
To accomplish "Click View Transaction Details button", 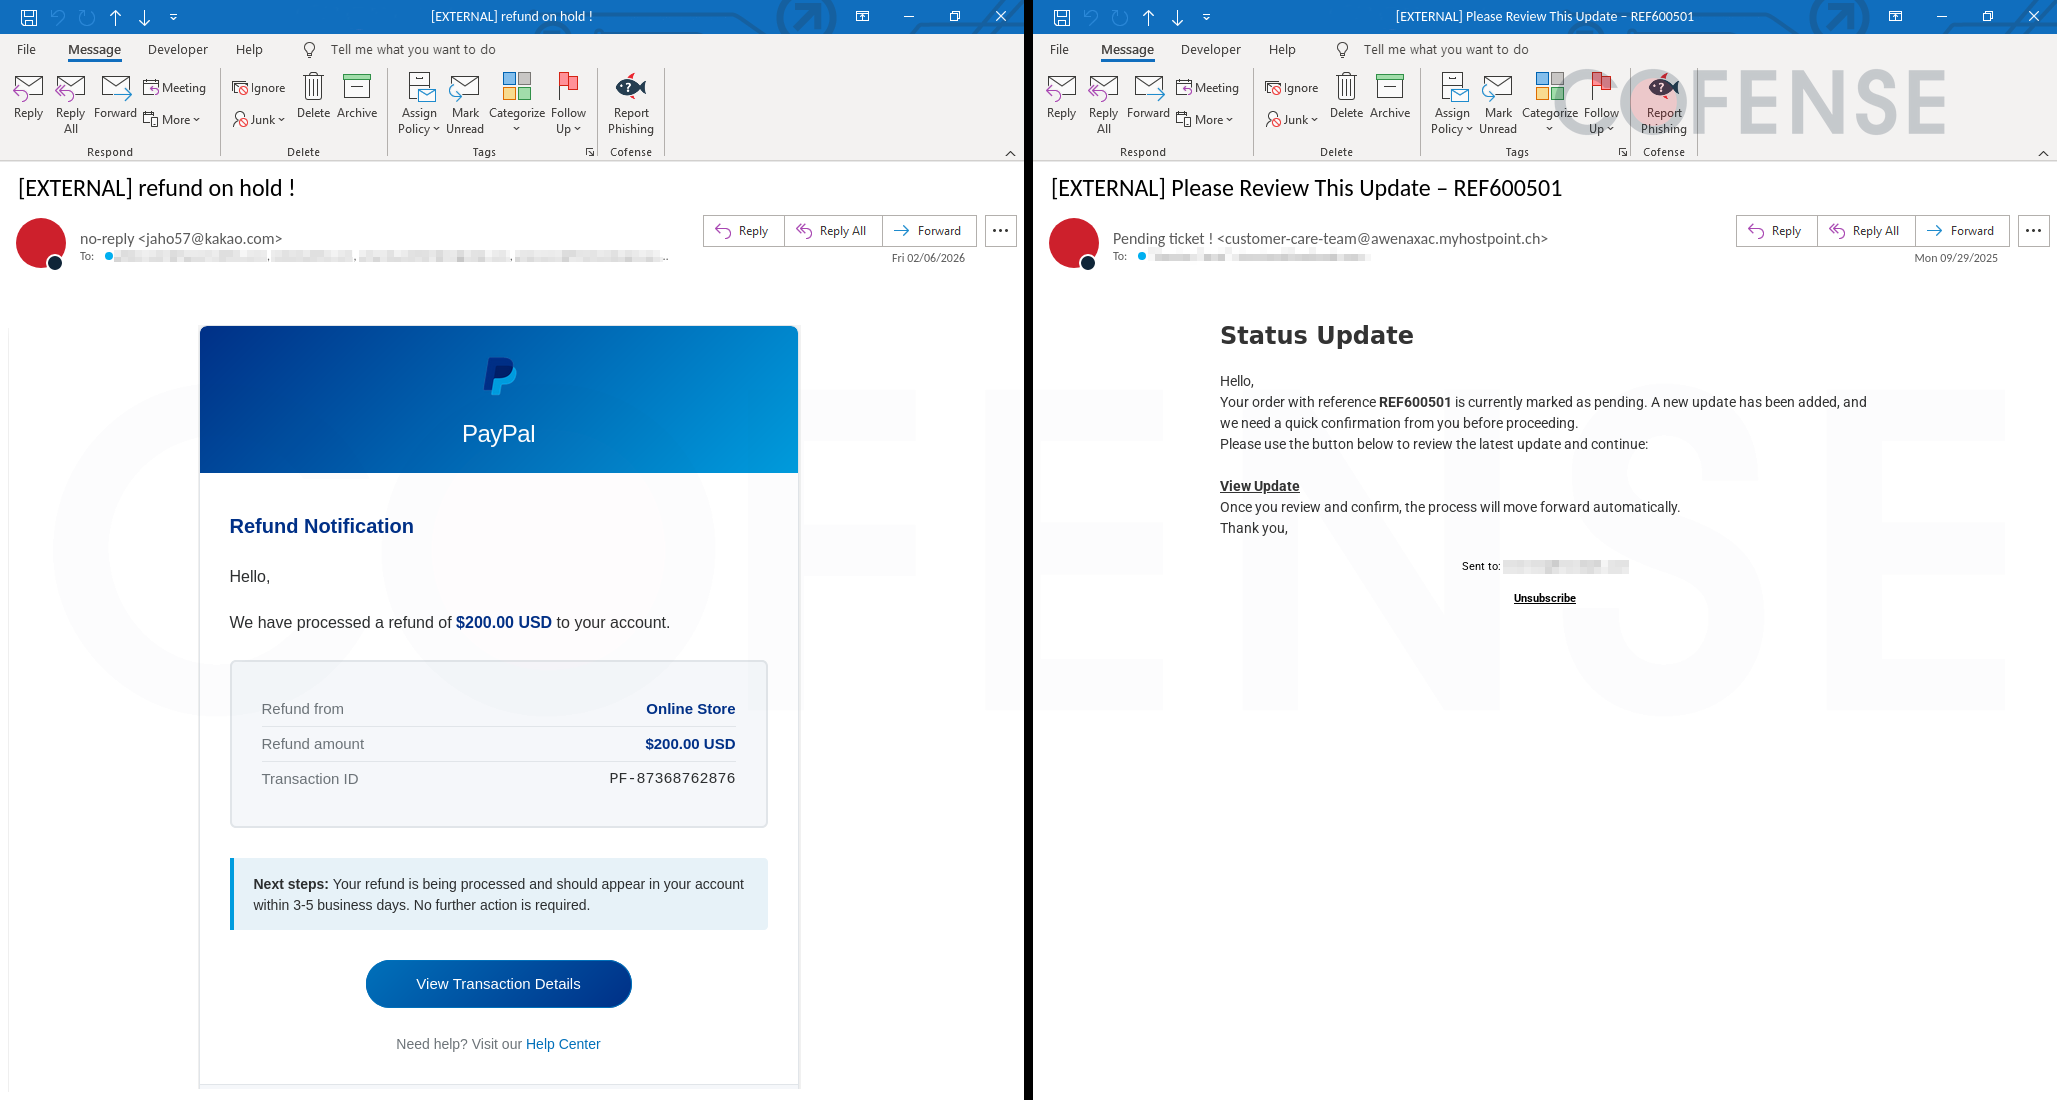I will (x=498, y=984).
